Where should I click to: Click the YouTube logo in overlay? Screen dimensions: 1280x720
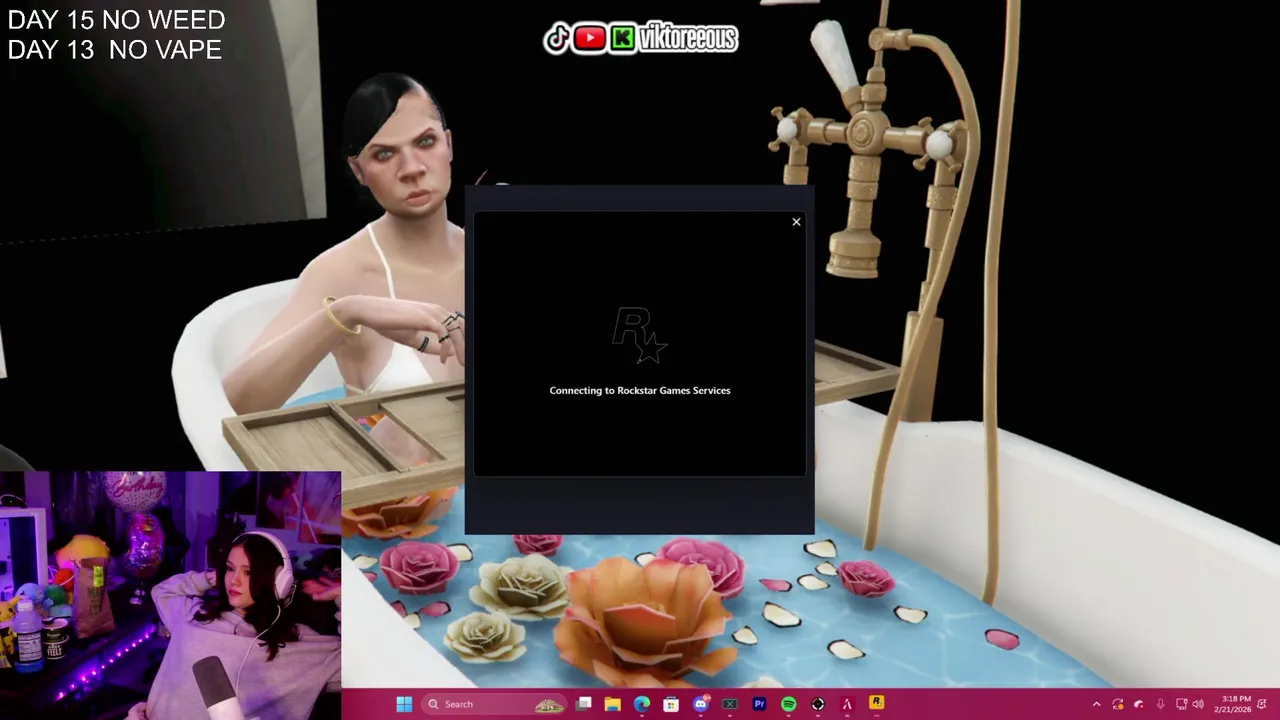(x=589, y=39)
